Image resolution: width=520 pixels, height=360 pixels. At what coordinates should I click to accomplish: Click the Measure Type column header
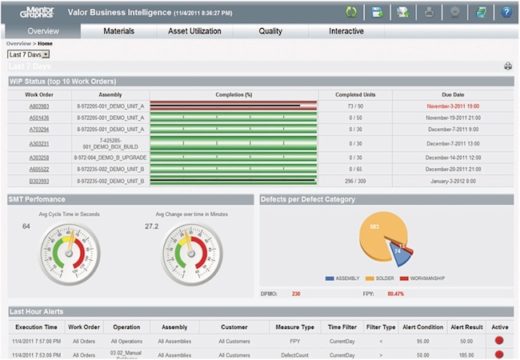(295, 327)
